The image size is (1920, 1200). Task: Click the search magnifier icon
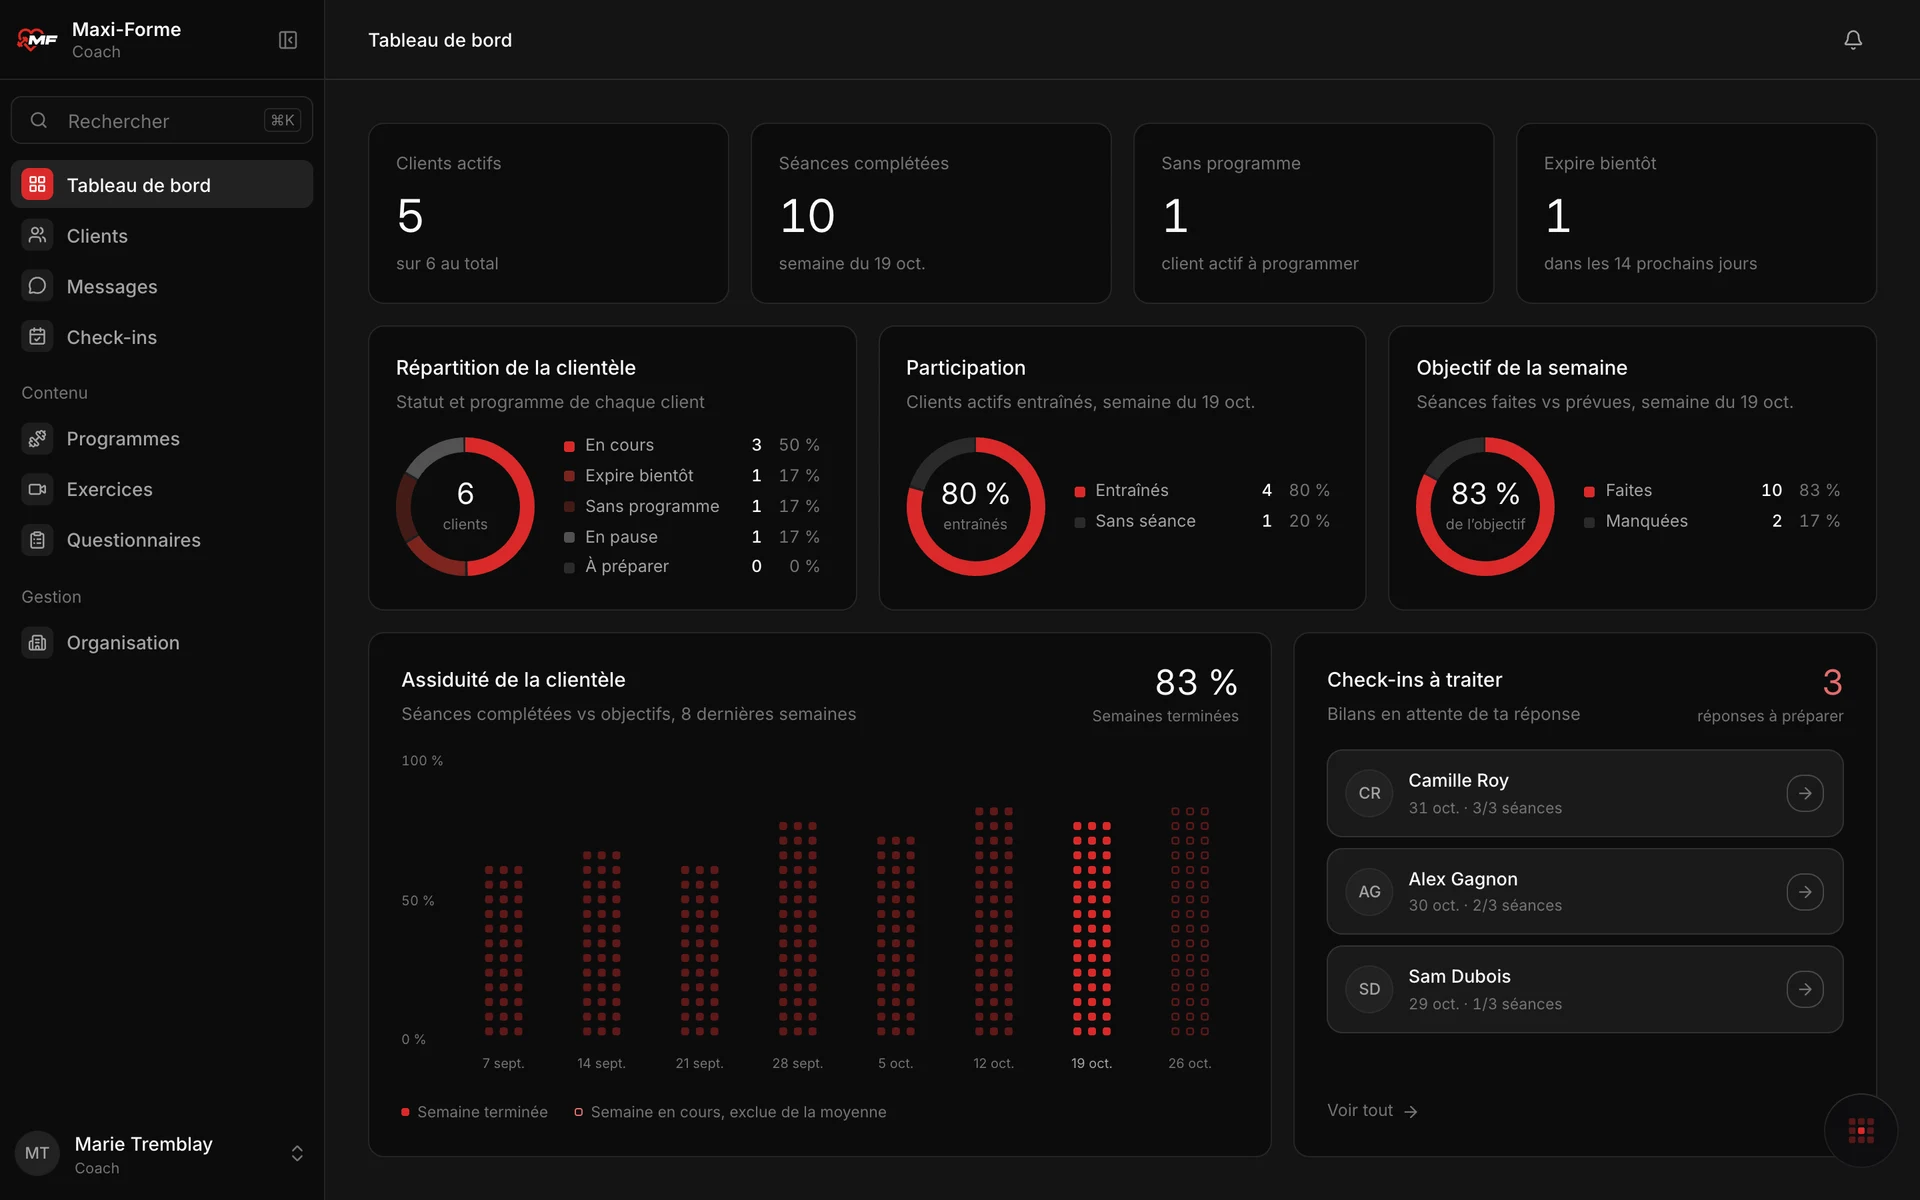click(39, 120)
